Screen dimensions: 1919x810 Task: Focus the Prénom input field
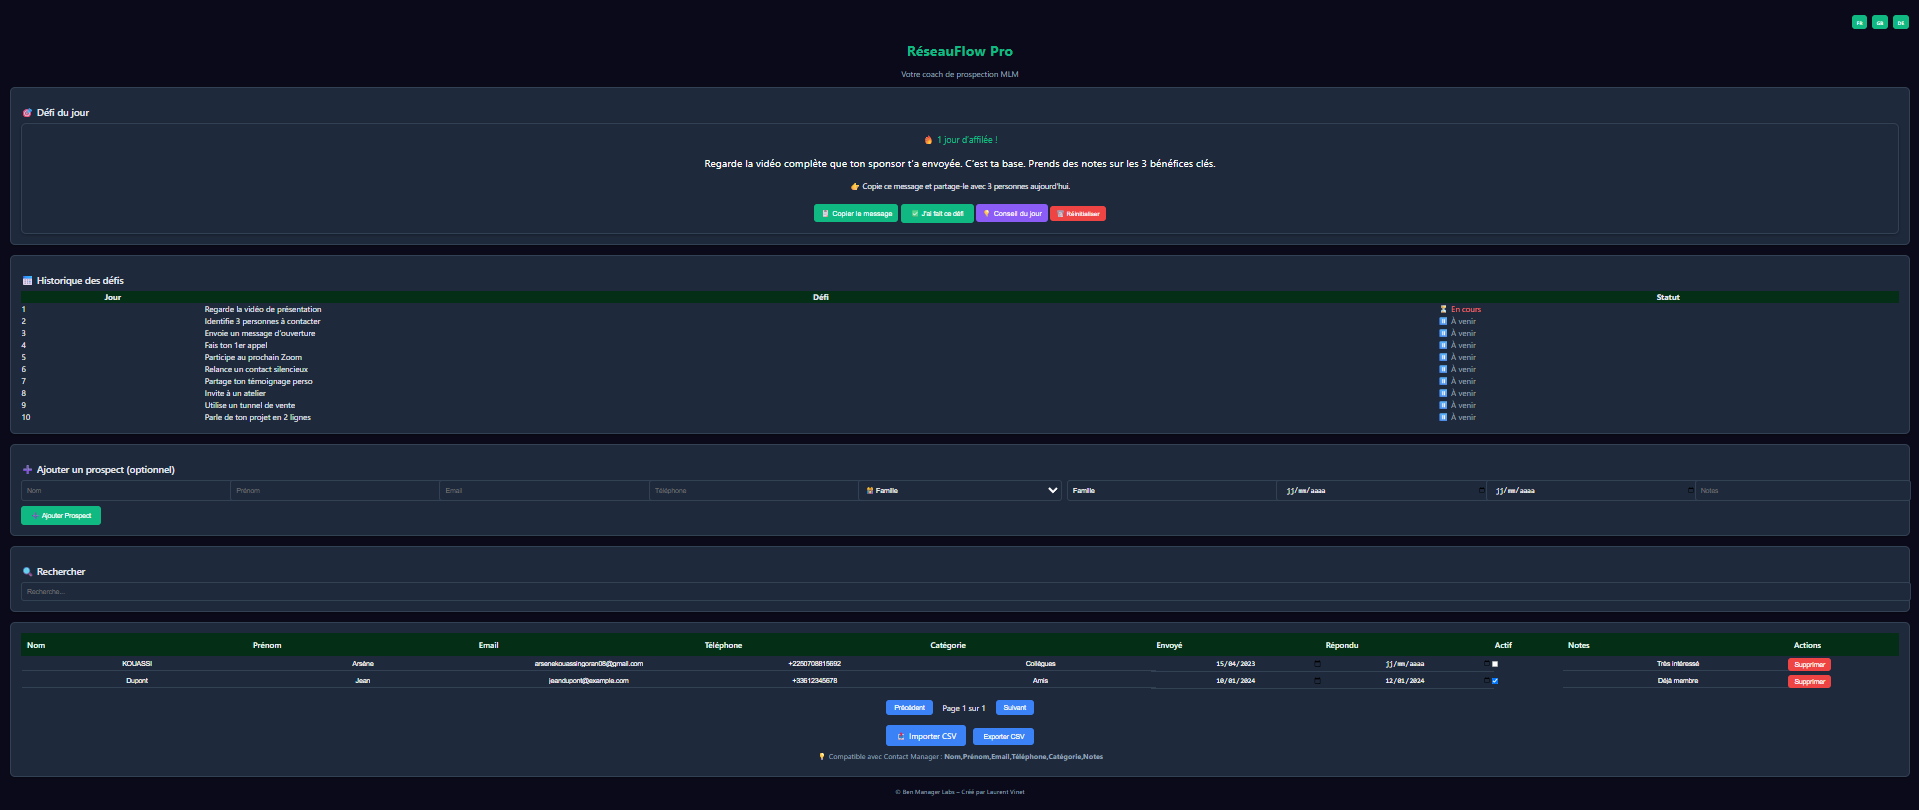[x=335, y=490]
